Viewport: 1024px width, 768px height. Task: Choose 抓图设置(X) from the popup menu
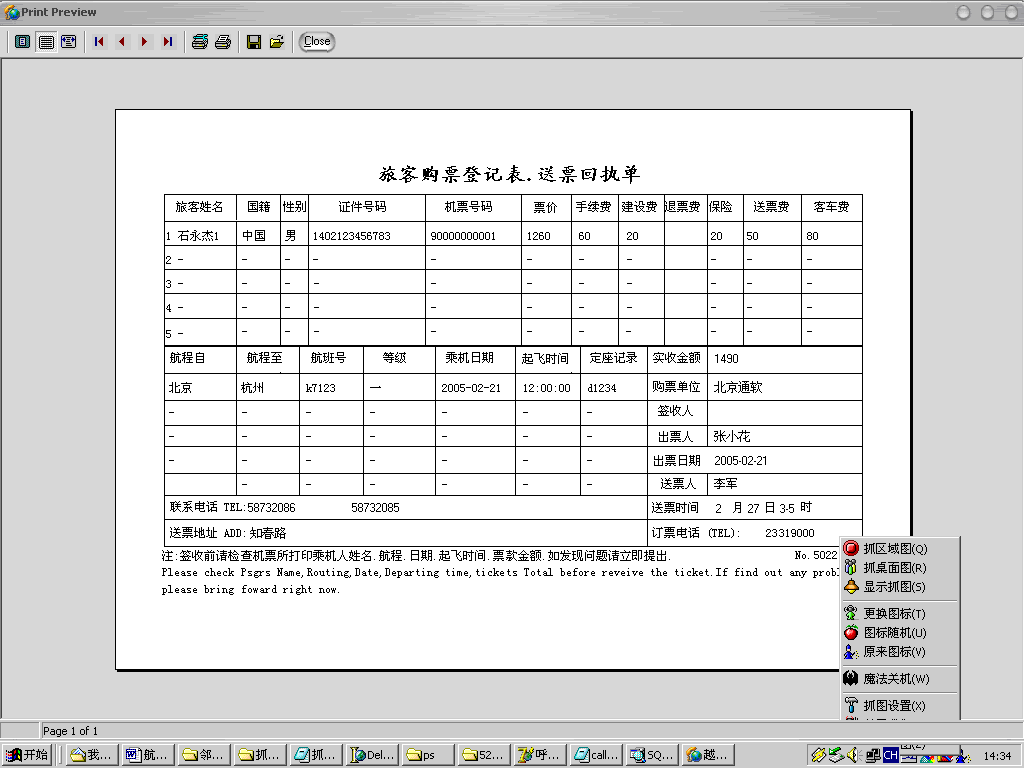point(899,705)
